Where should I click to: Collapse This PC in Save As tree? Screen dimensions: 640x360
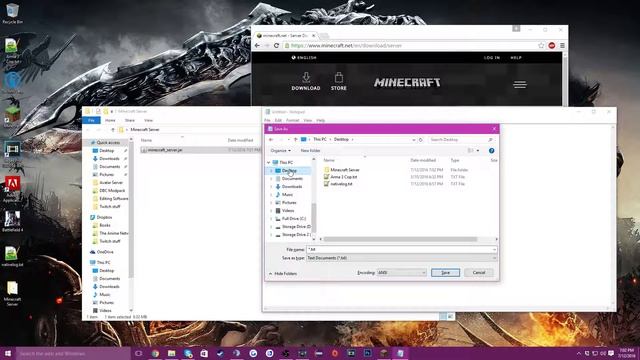[269, 162]
